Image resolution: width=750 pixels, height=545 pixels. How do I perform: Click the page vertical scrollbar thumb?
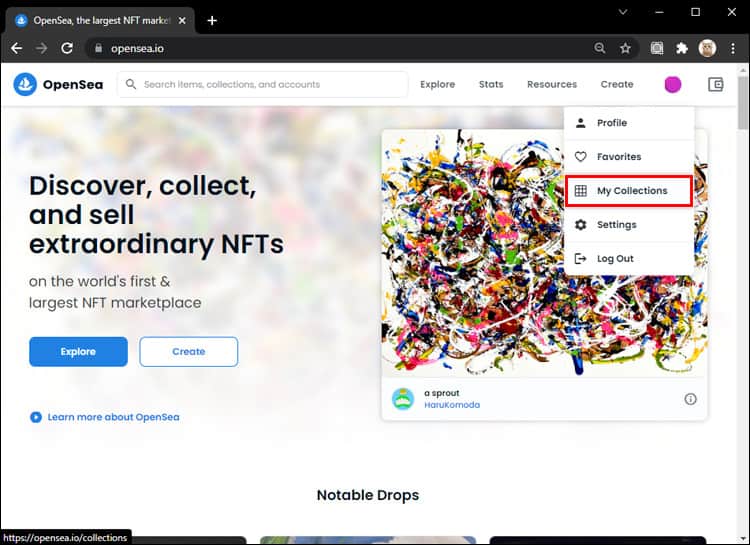(x=742, y=102)
